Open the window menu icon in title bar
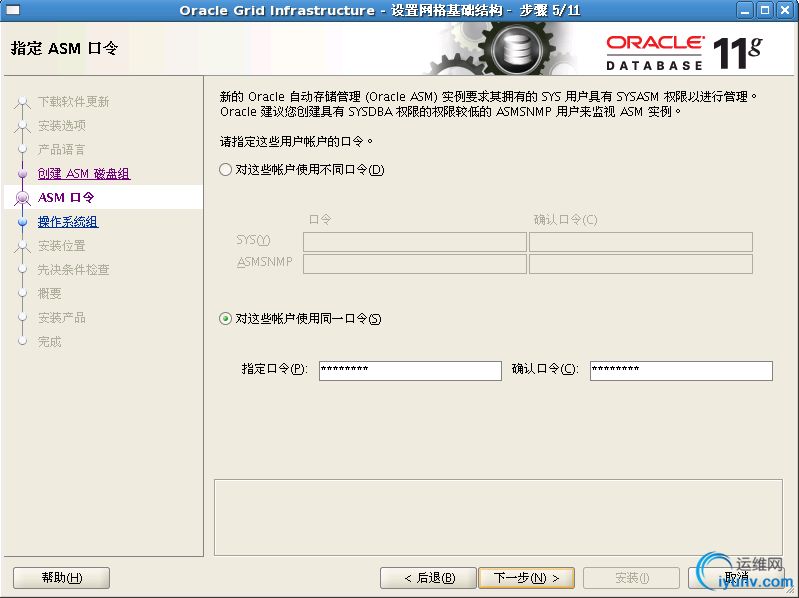The image size is (799, 598). (x=12, y=10)
